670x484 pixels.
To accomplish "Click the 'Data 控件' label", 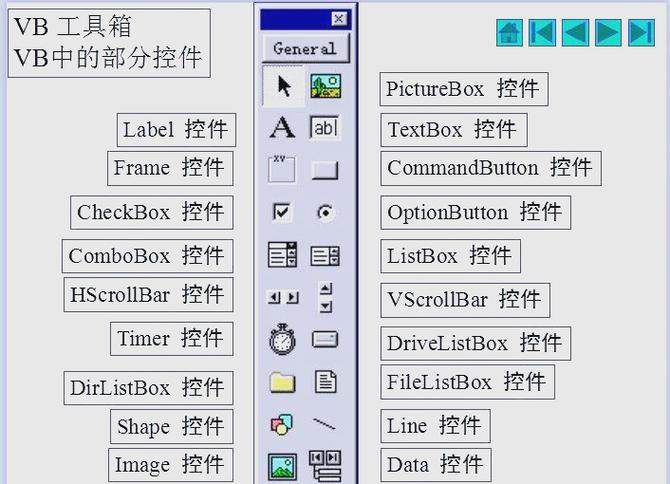I will (x=436, y=465).
